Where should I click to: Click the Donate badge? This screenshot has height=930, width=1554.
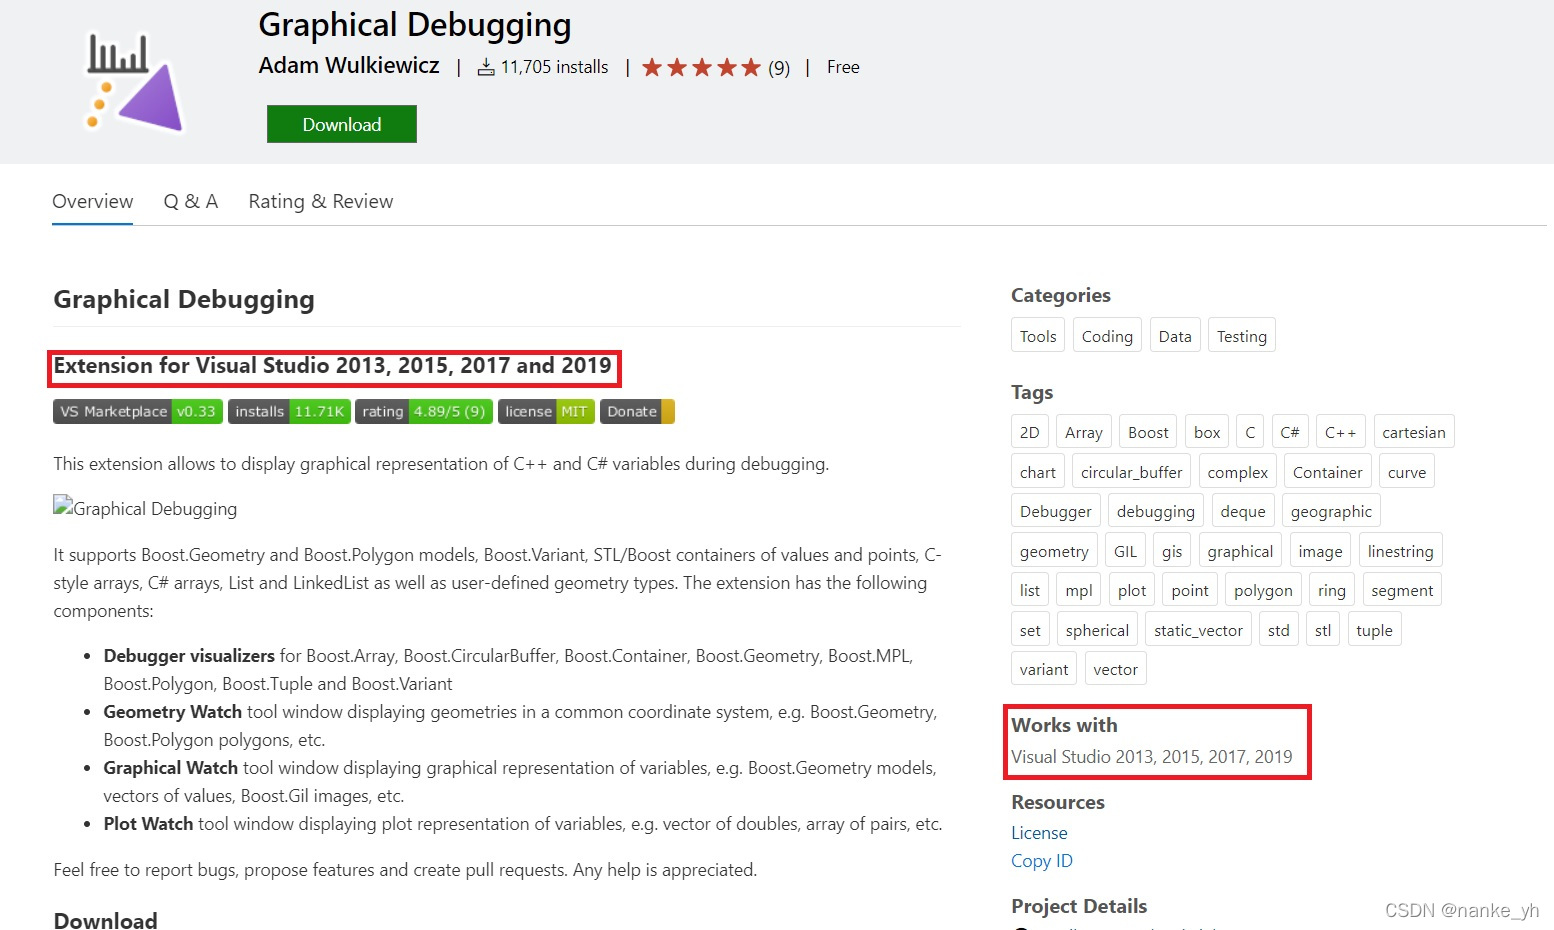point(637,411)
